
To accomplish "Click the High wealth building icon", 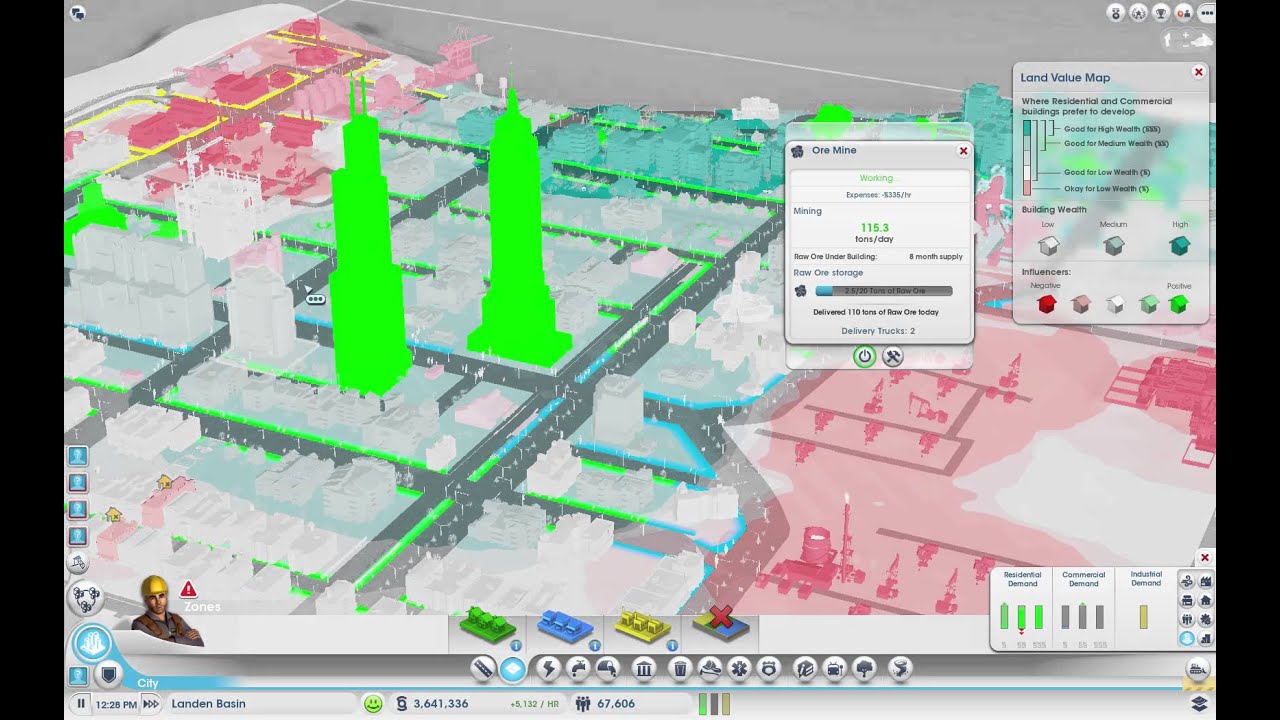I will (1180, 245).
